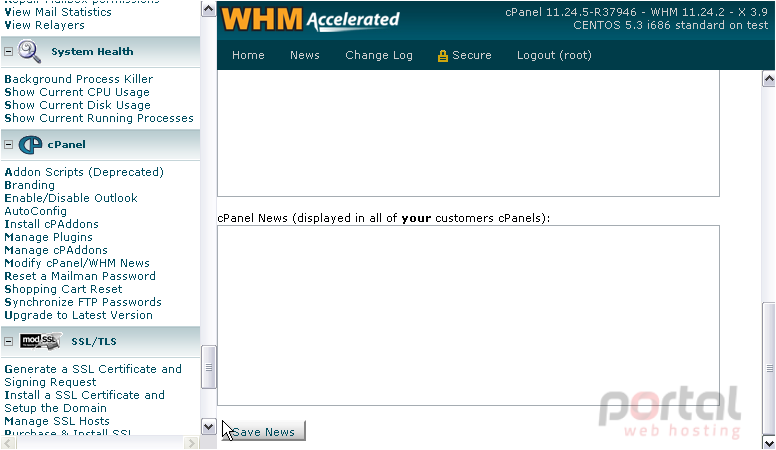Open Install a SSL Certificate and Setup the Domain
The image size is (776, 450).
point(84,401)
